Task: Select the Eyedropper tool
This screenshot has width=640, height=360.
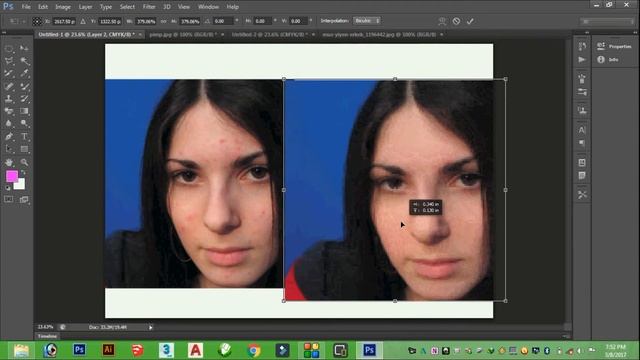Action: click(24, 73)
